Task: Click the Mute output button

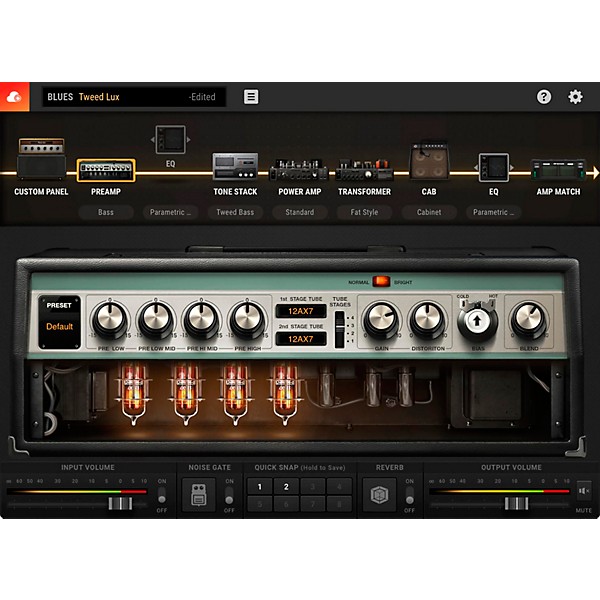Action: click(x=583, y=490)
